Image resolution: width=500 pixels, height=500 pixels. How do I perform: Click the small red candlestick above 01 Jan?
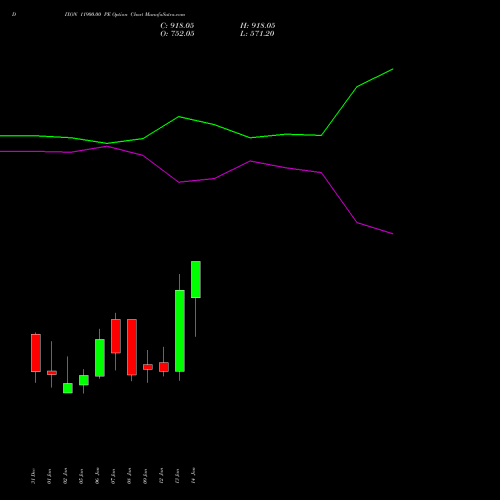tap(52, 373)
